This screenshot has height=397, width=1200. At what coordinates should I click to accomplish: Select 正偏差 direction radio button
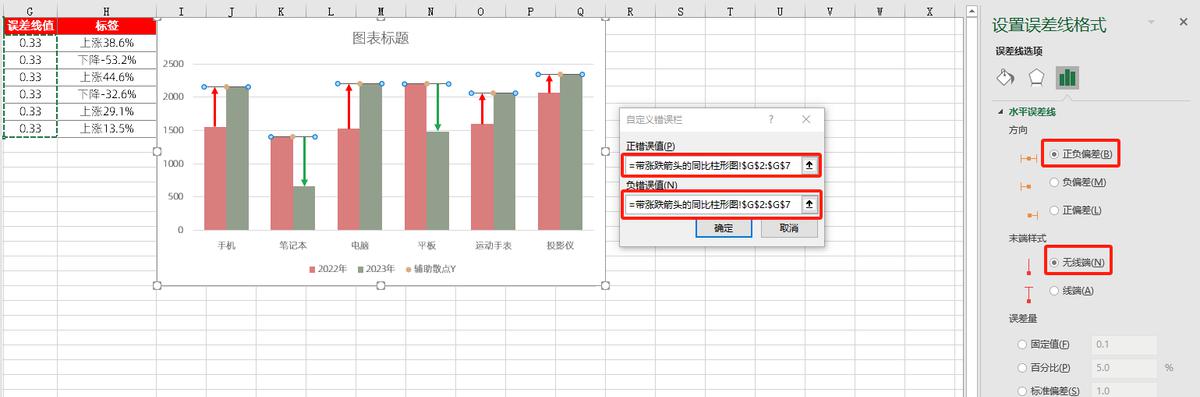1055,210
